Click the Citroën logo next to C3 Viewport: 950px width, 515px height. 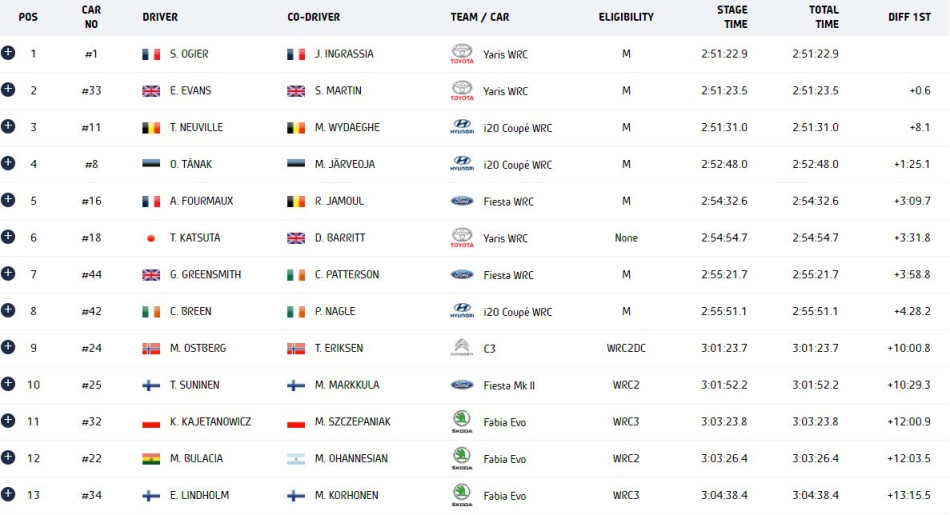[x=462, y=348]
